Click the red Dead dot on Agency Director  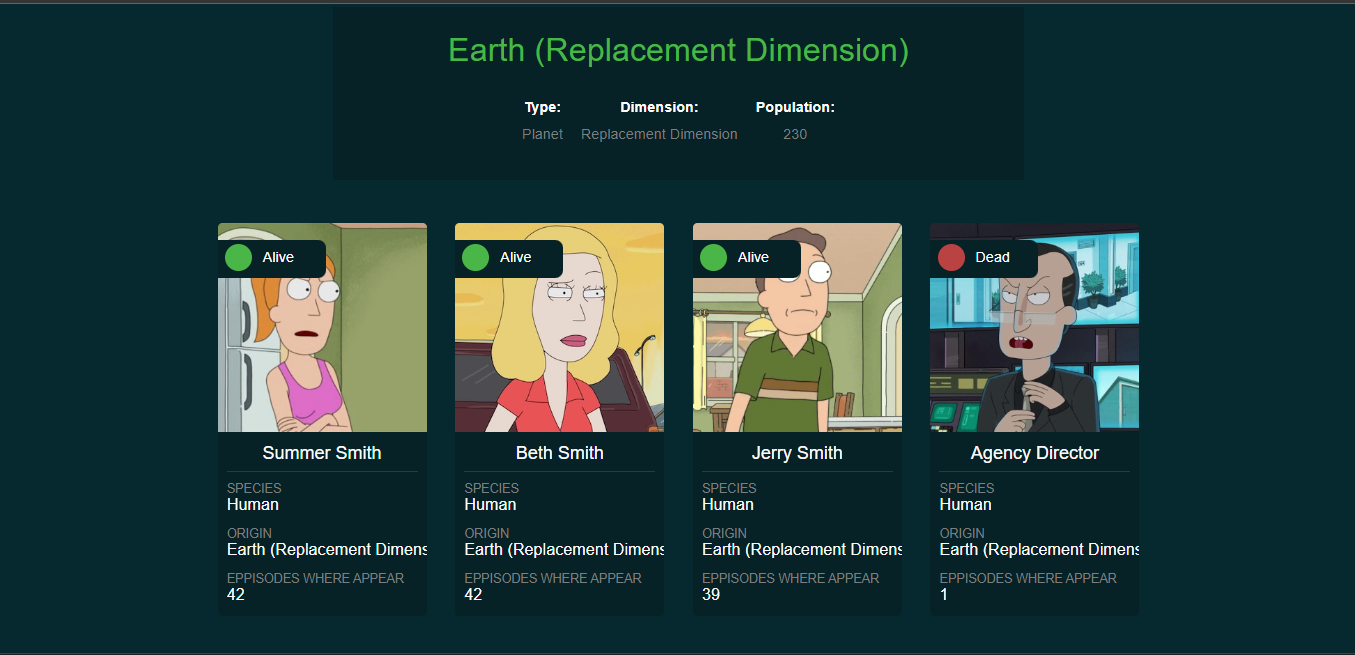(x=950, y=258)
